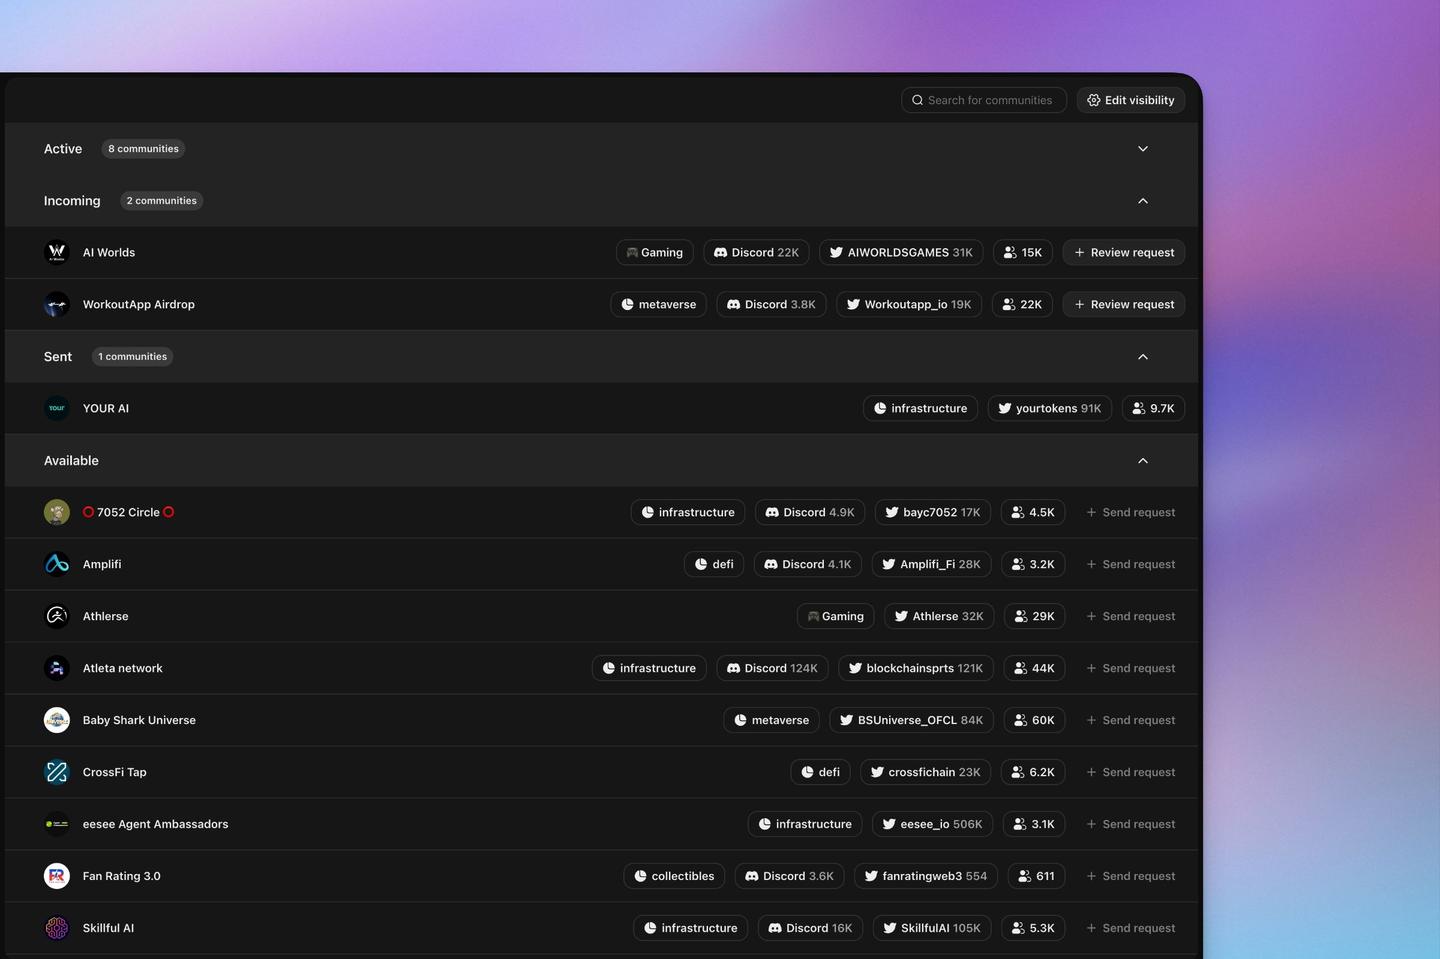Select the Fan Rating 3.0 name
1440x959 pixels.
point(122,876)
